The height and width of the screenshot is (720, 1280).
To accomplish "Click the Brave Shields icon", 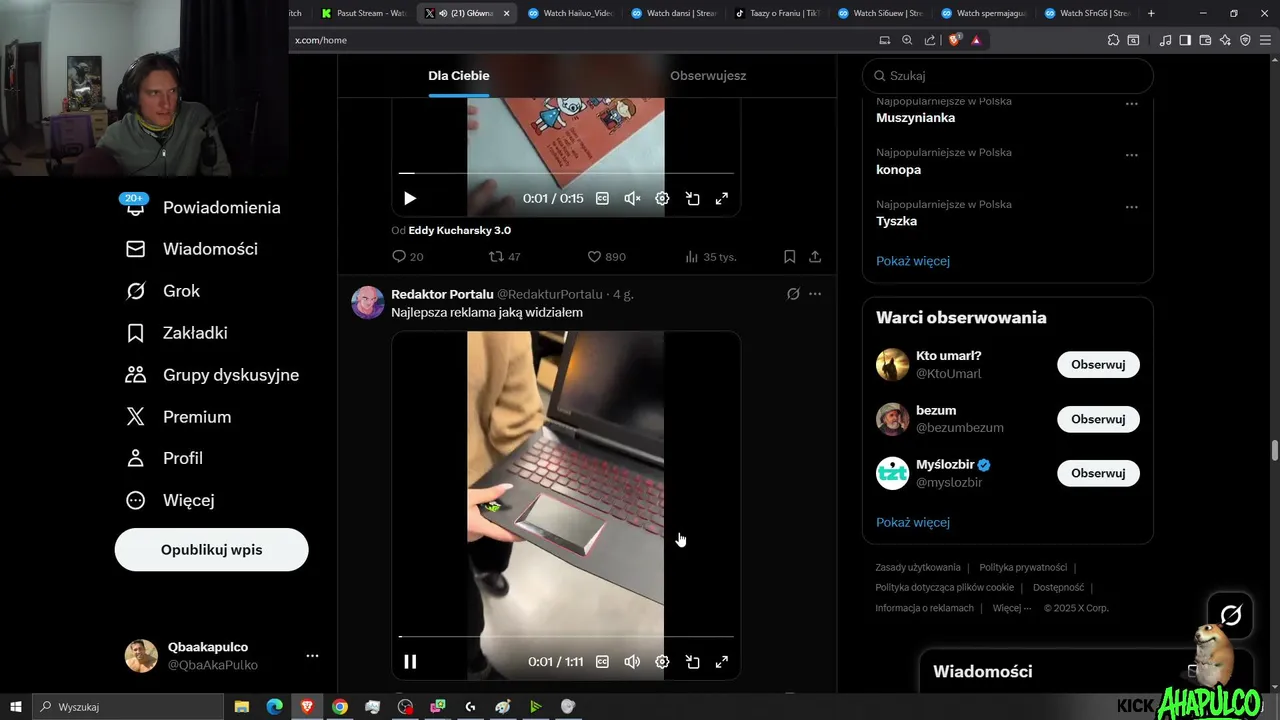I will tap(955, 40).
